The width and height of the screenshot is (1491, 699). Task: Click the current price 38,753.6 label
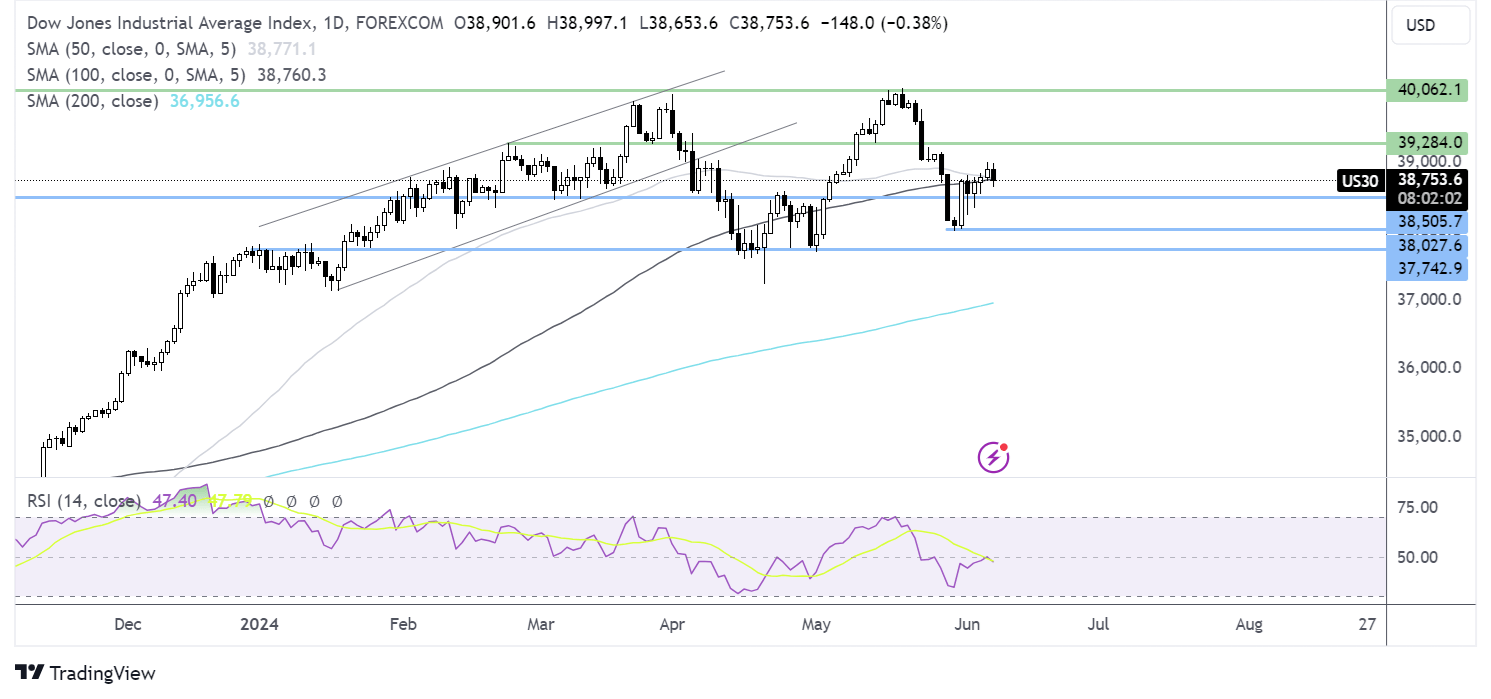(1431, 179)
